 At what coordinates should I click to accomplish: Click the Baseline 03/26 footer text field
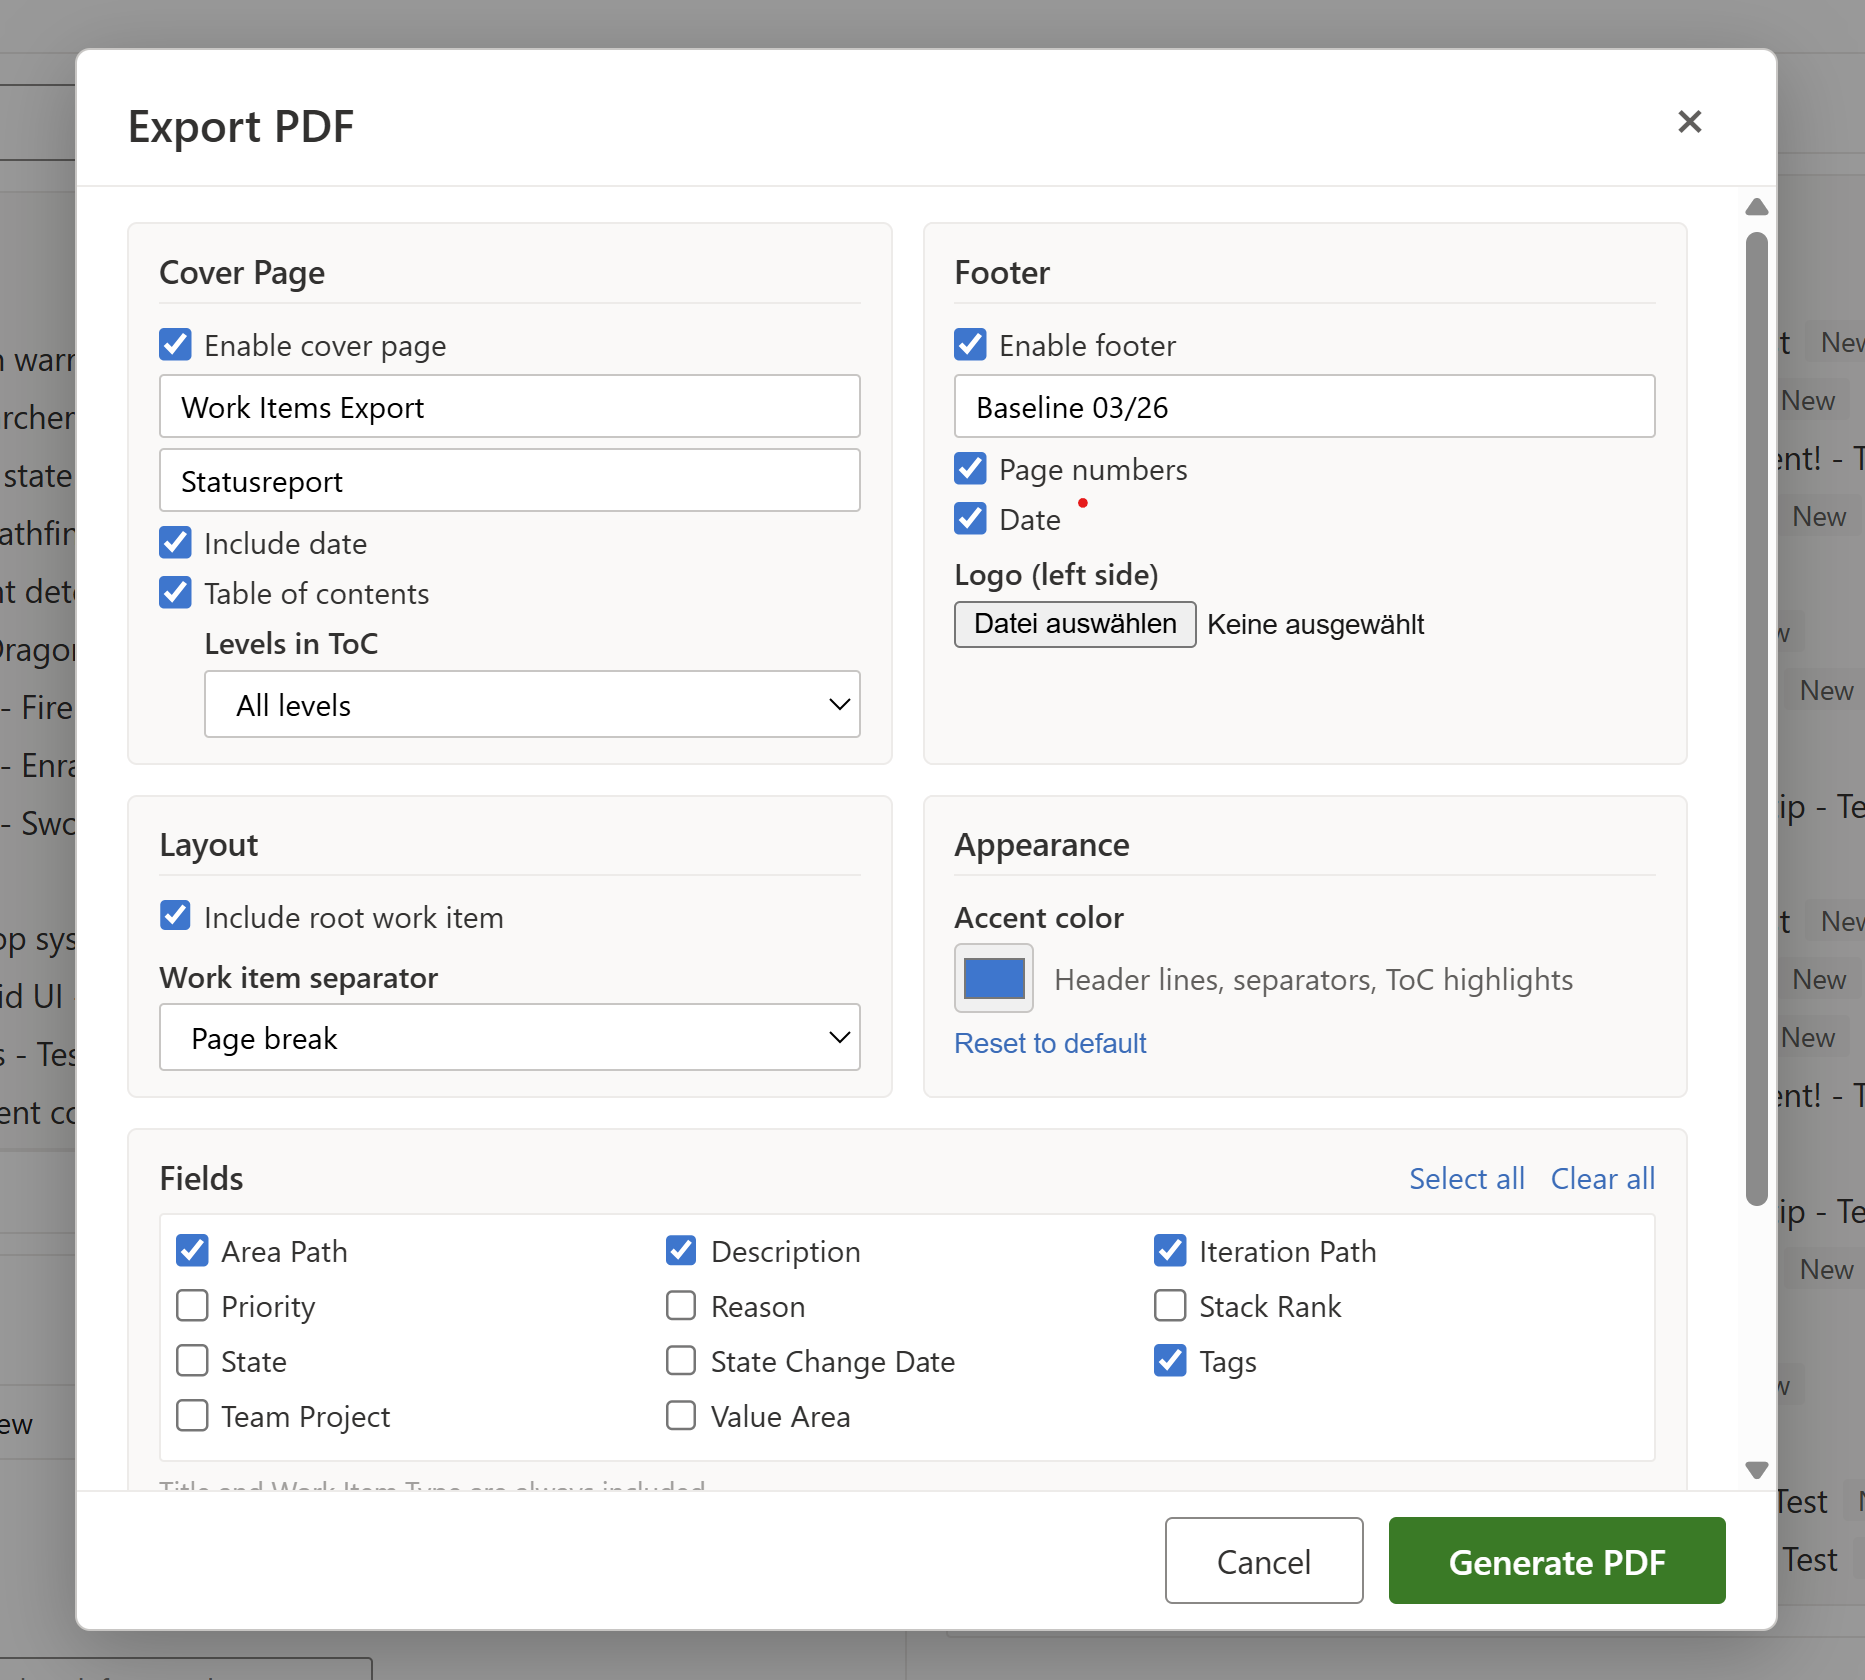1303,406
